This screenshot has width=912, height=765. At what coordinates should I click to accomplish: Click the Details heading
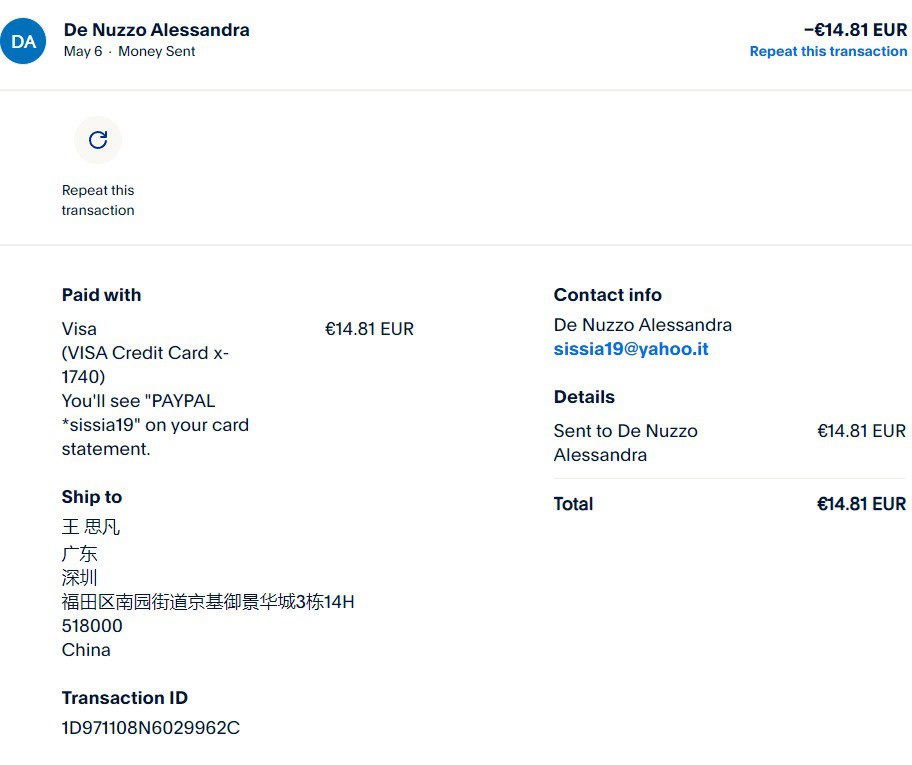click(x=585, y=397)
